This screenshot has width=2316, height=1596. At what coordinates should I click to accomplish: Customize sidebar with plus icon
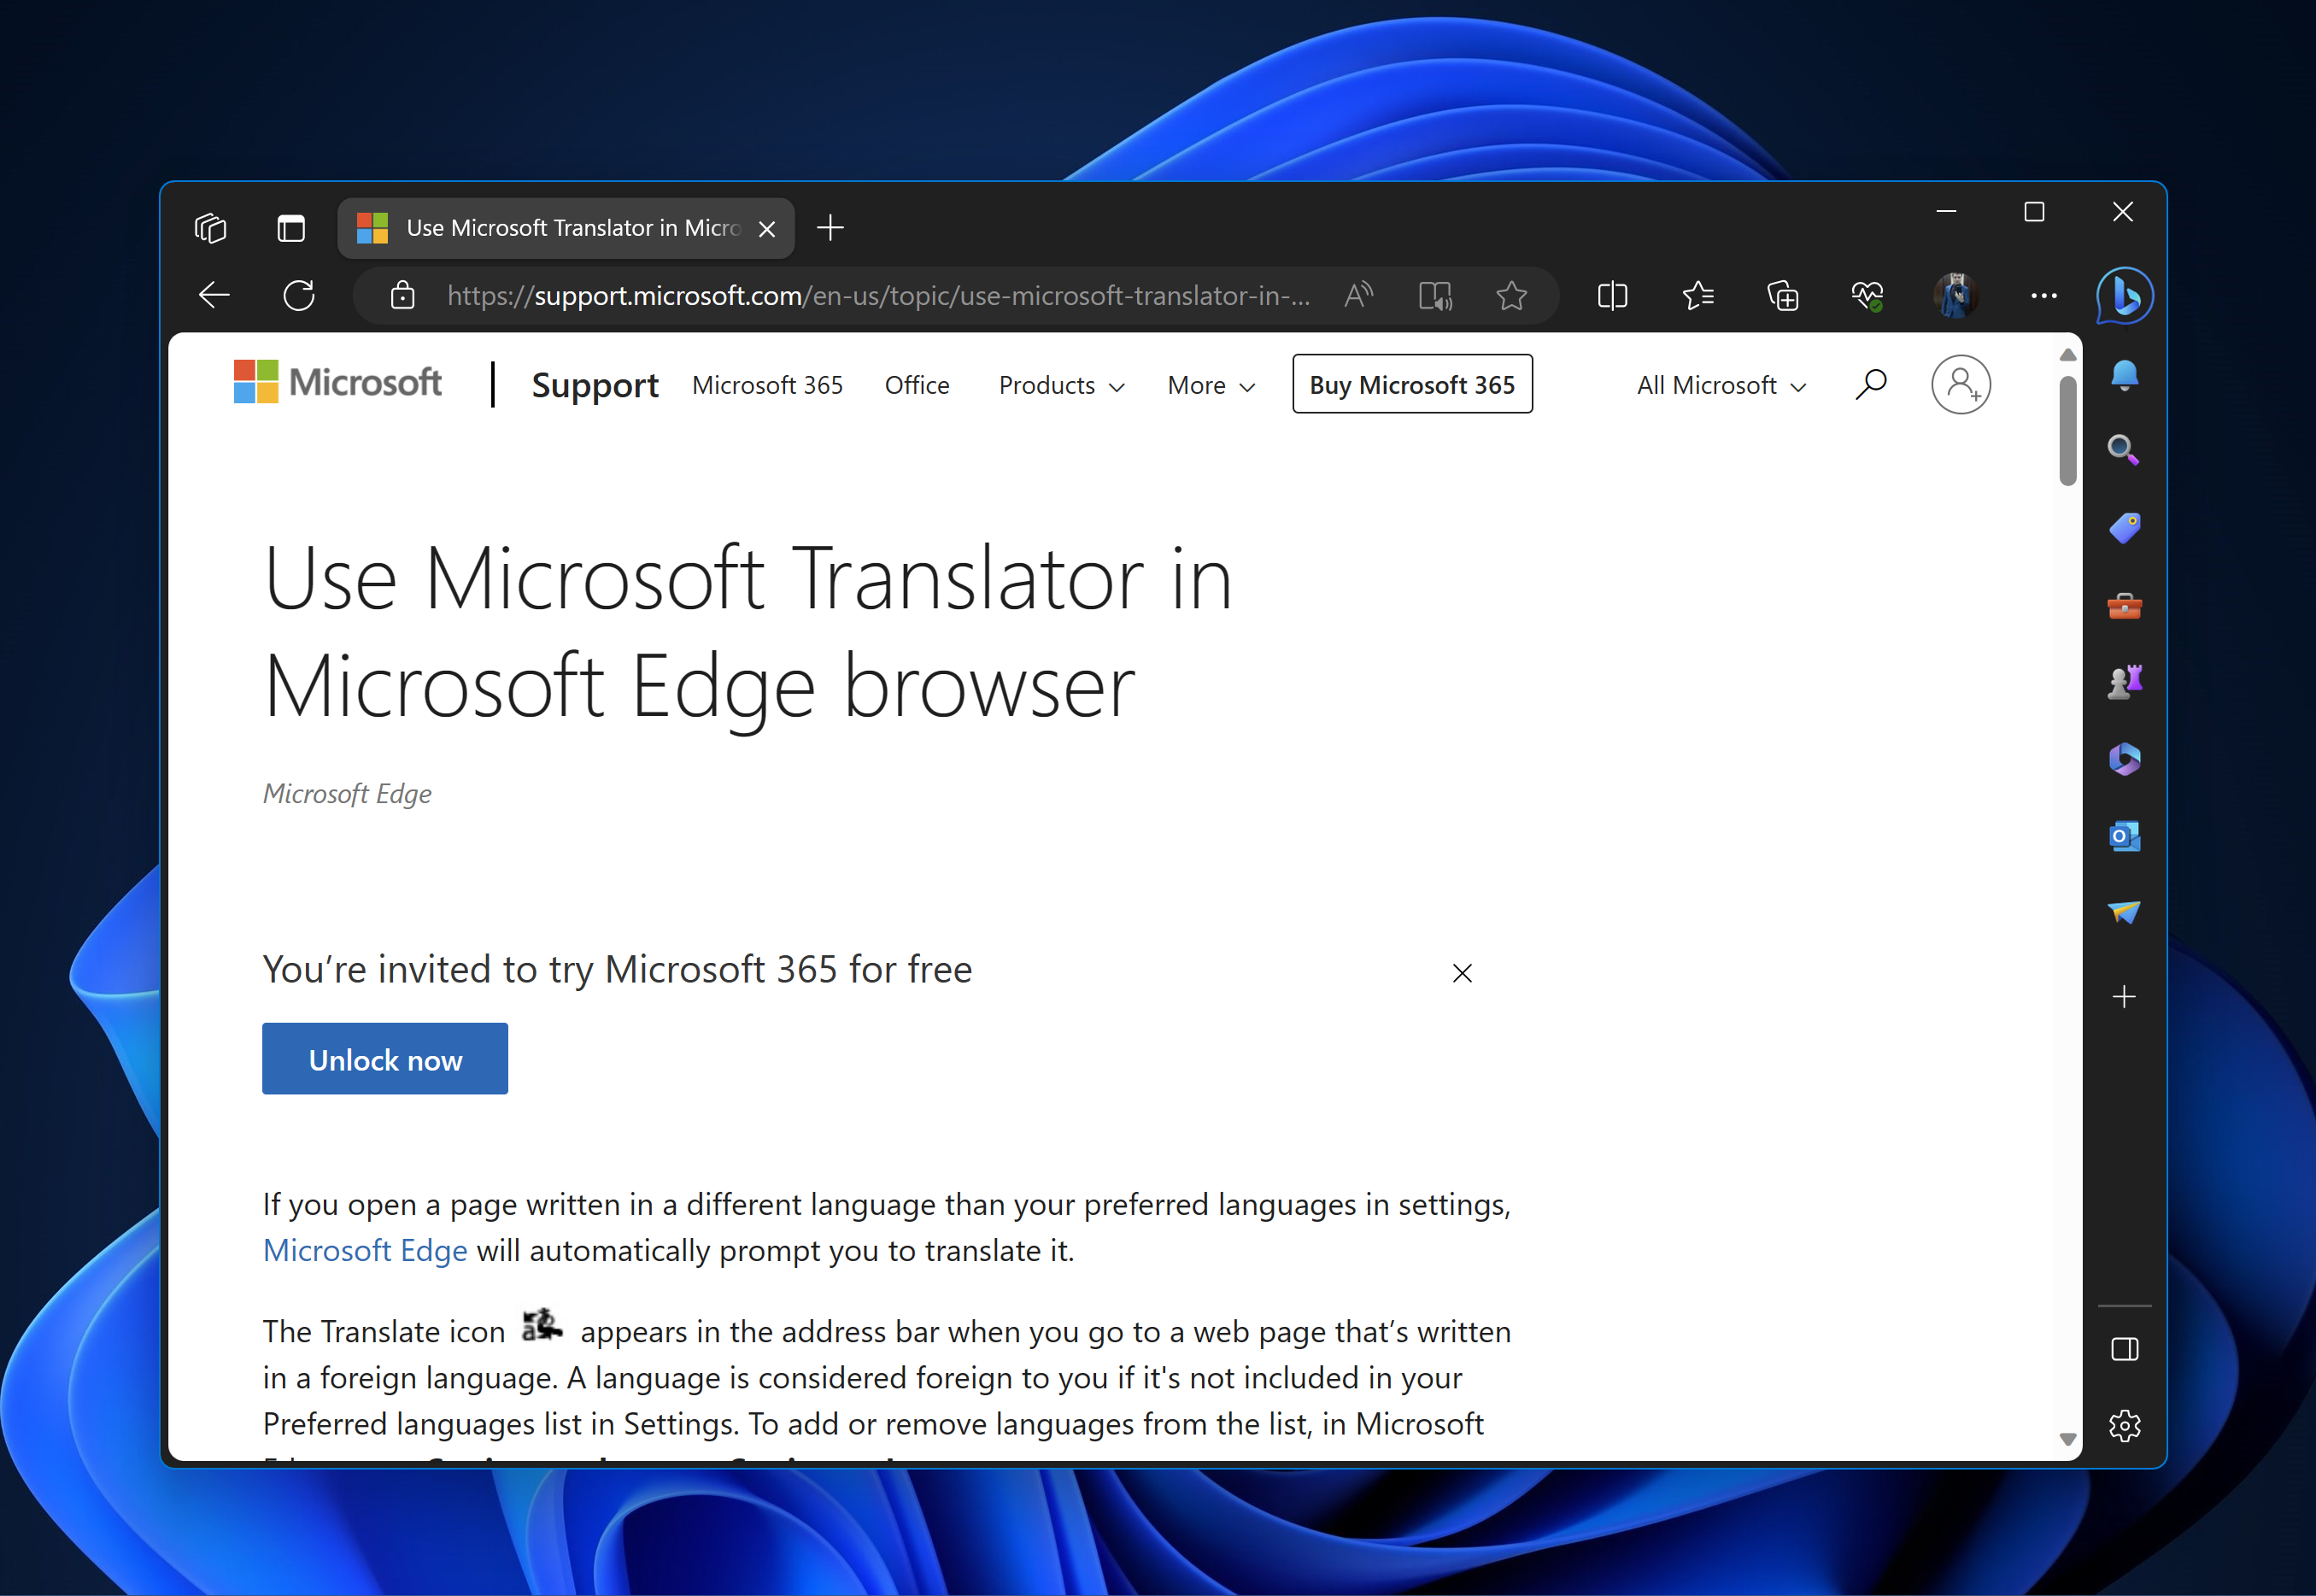[2124, 996]
